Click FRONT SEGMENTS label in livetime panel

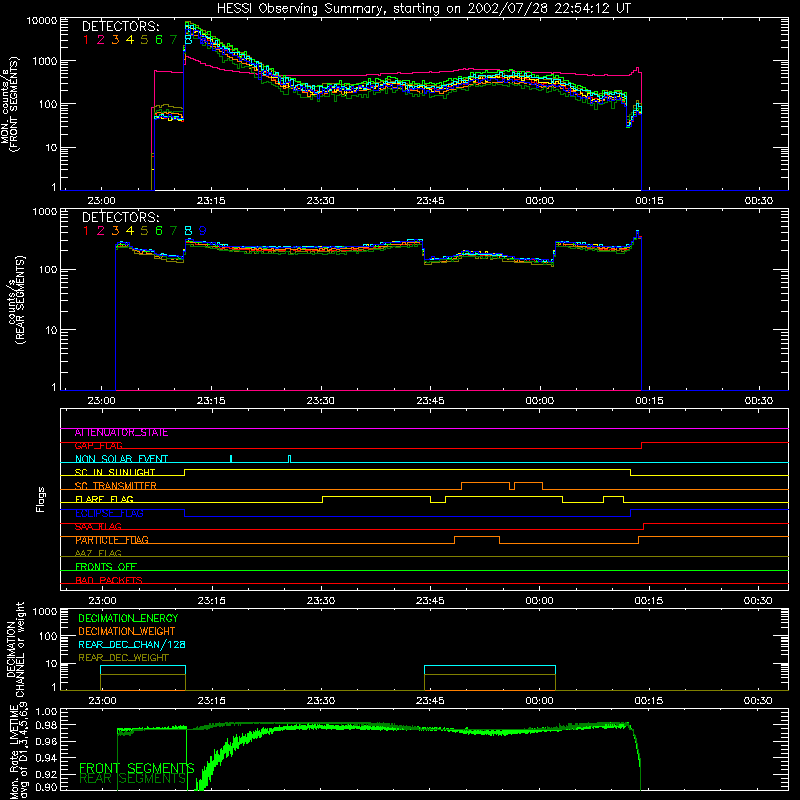pyautogui.click(x=137, y=768)
